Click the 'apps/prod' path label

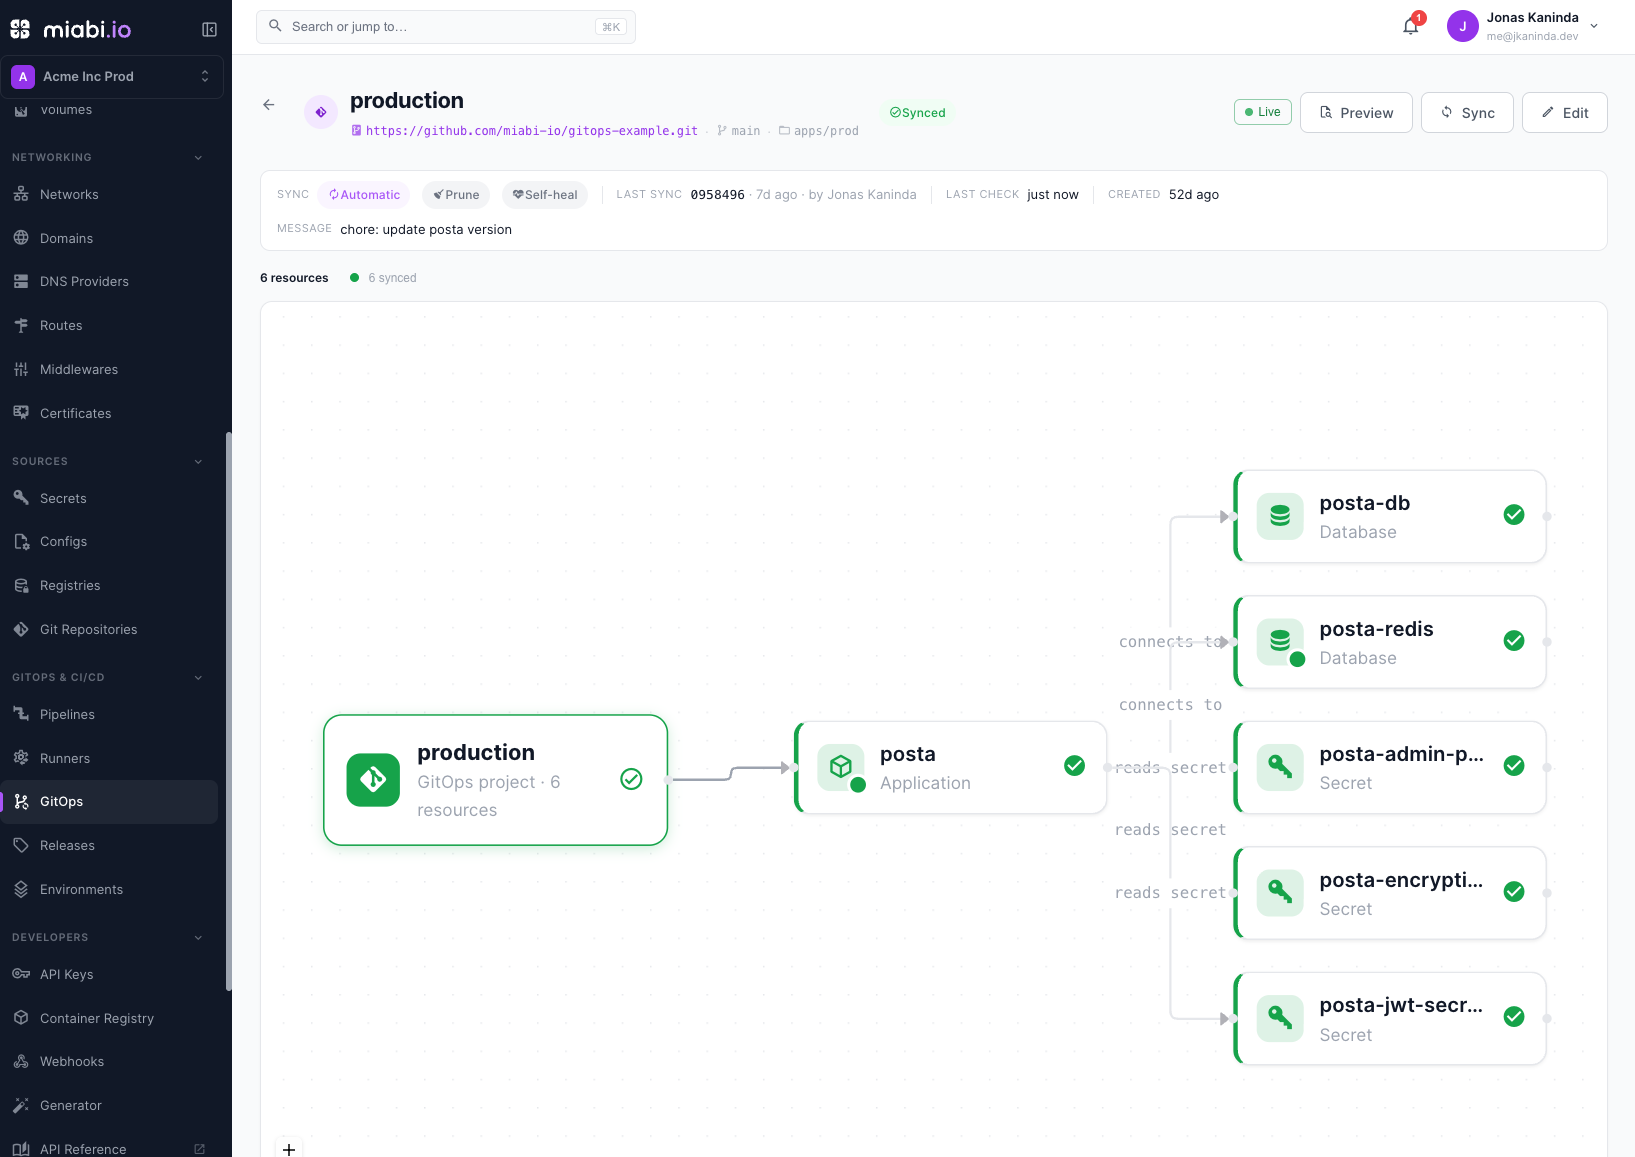click(826, 131)
